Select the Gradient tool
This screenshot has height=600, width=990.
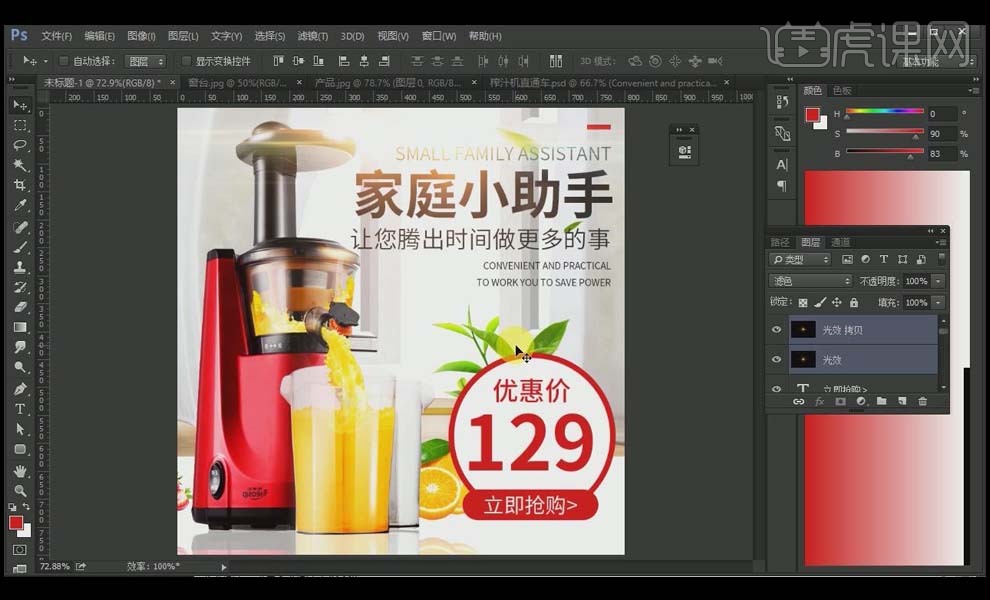point(20,327)
